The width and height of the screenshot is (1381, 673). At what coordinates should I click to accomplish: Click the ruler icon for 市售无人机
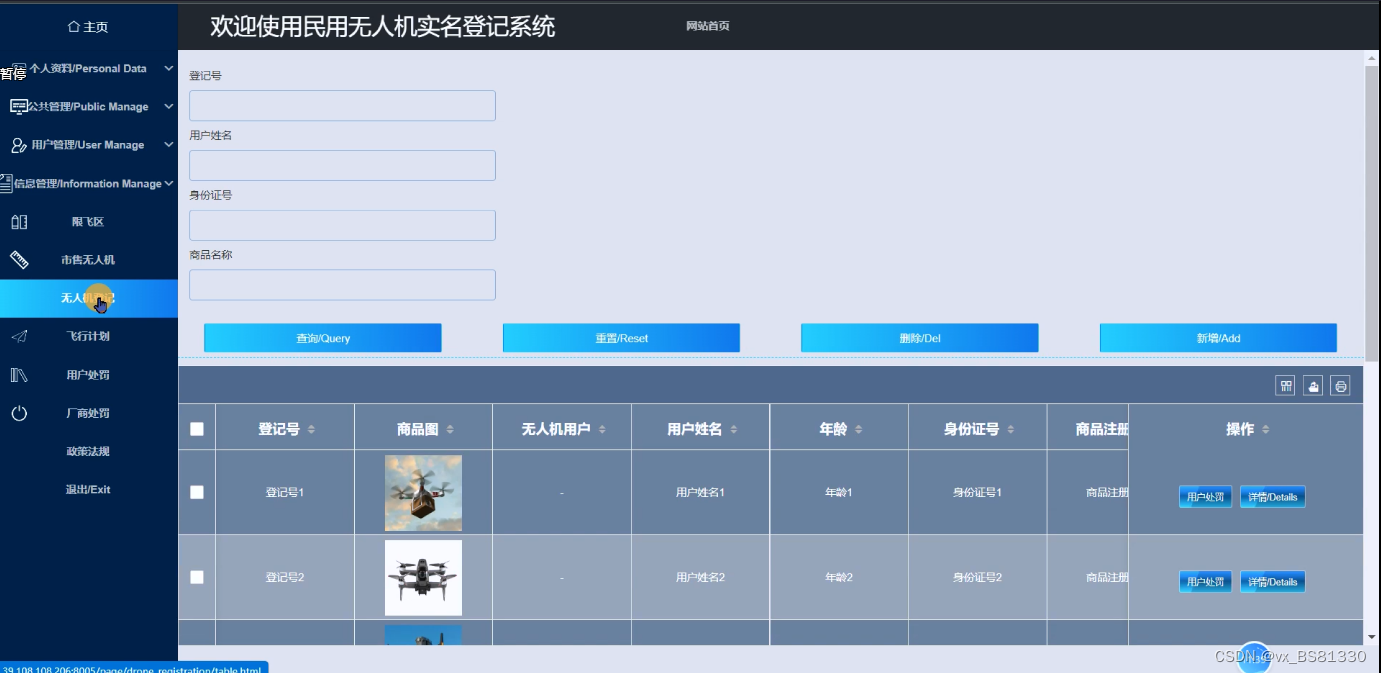(19, 260)
